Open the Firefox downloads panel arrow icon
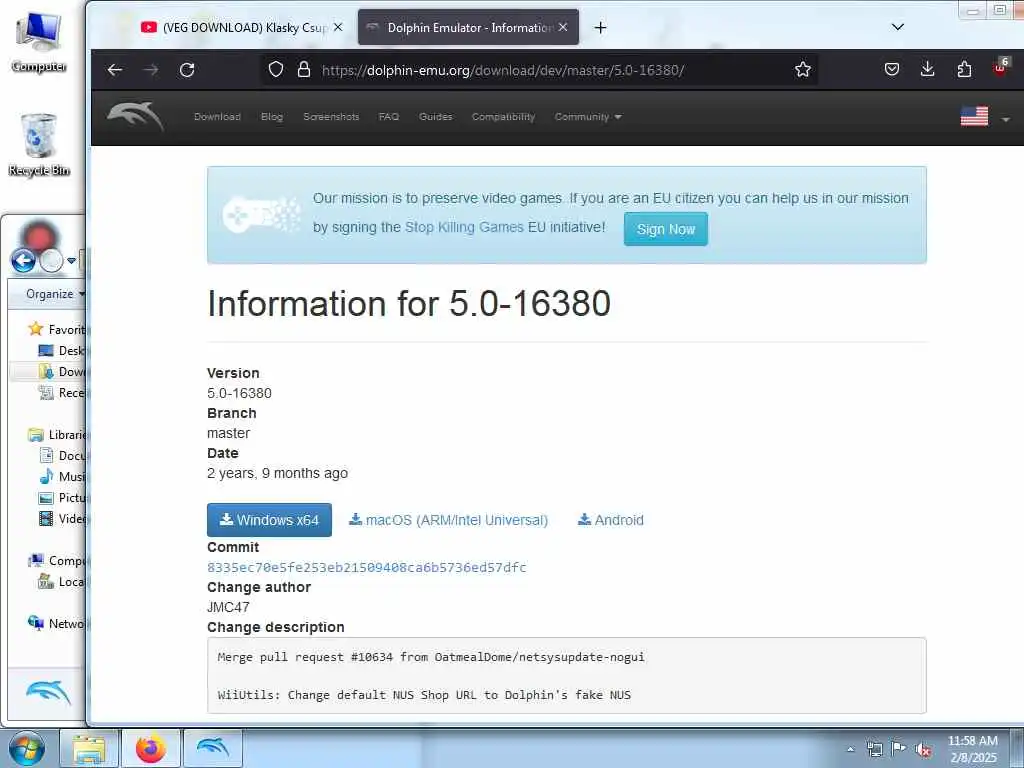The image size is (1024, 768). [927, 69]
